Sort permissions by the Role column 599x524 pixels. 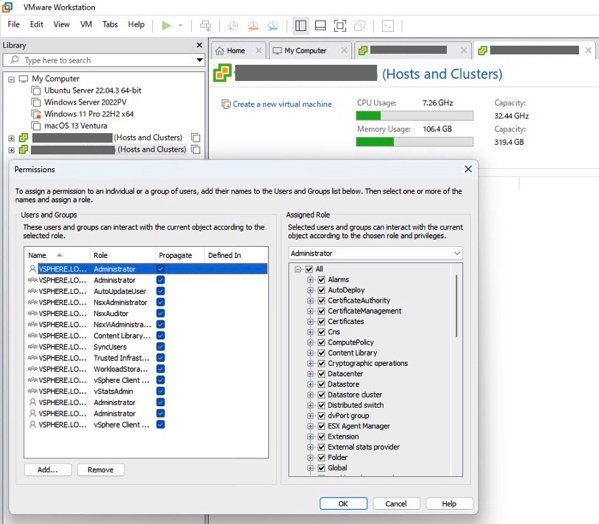coord(123,255)
